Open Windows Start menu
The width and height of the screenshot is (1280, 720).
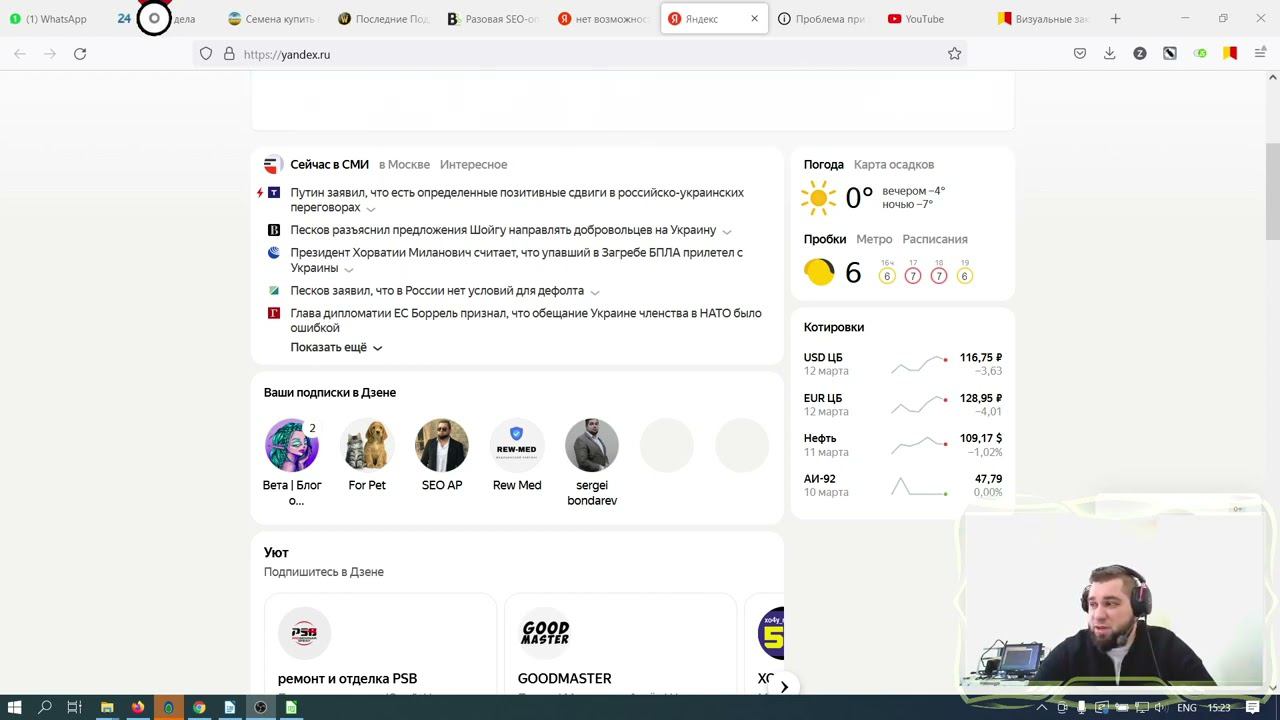coord(14,707)
